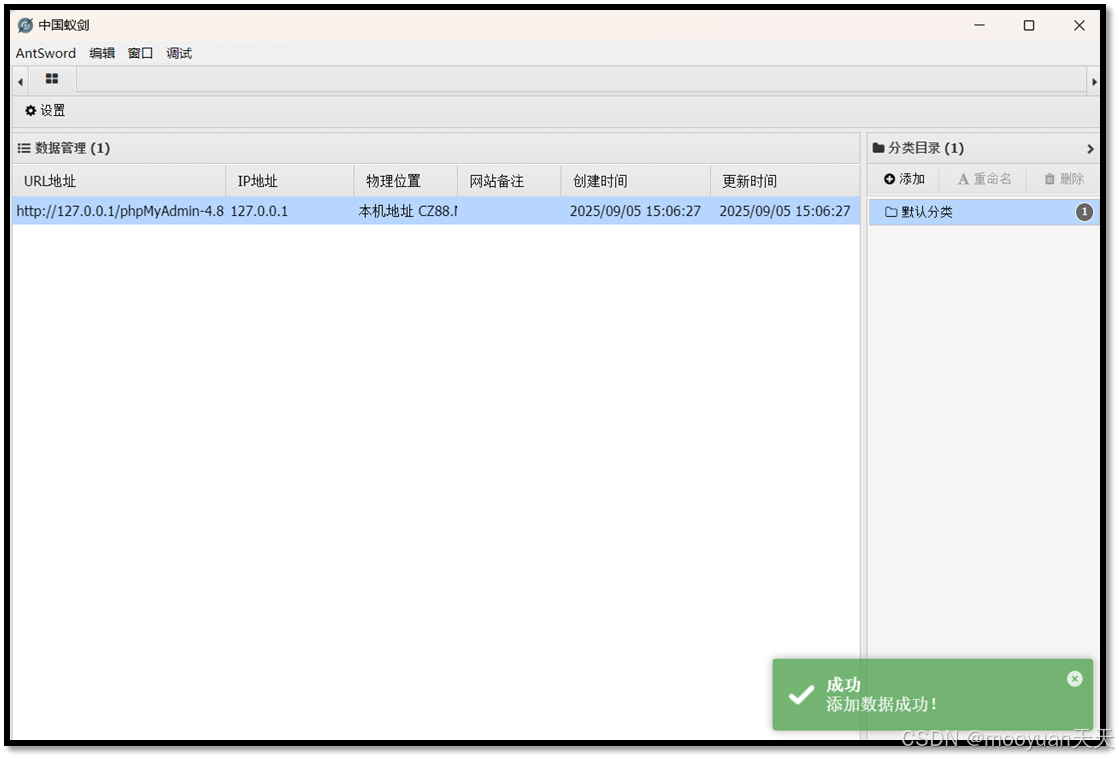The height and width of the screenshot is (759, 1119).
Task: Open the 窗口 menu
Action: point(141,54)
